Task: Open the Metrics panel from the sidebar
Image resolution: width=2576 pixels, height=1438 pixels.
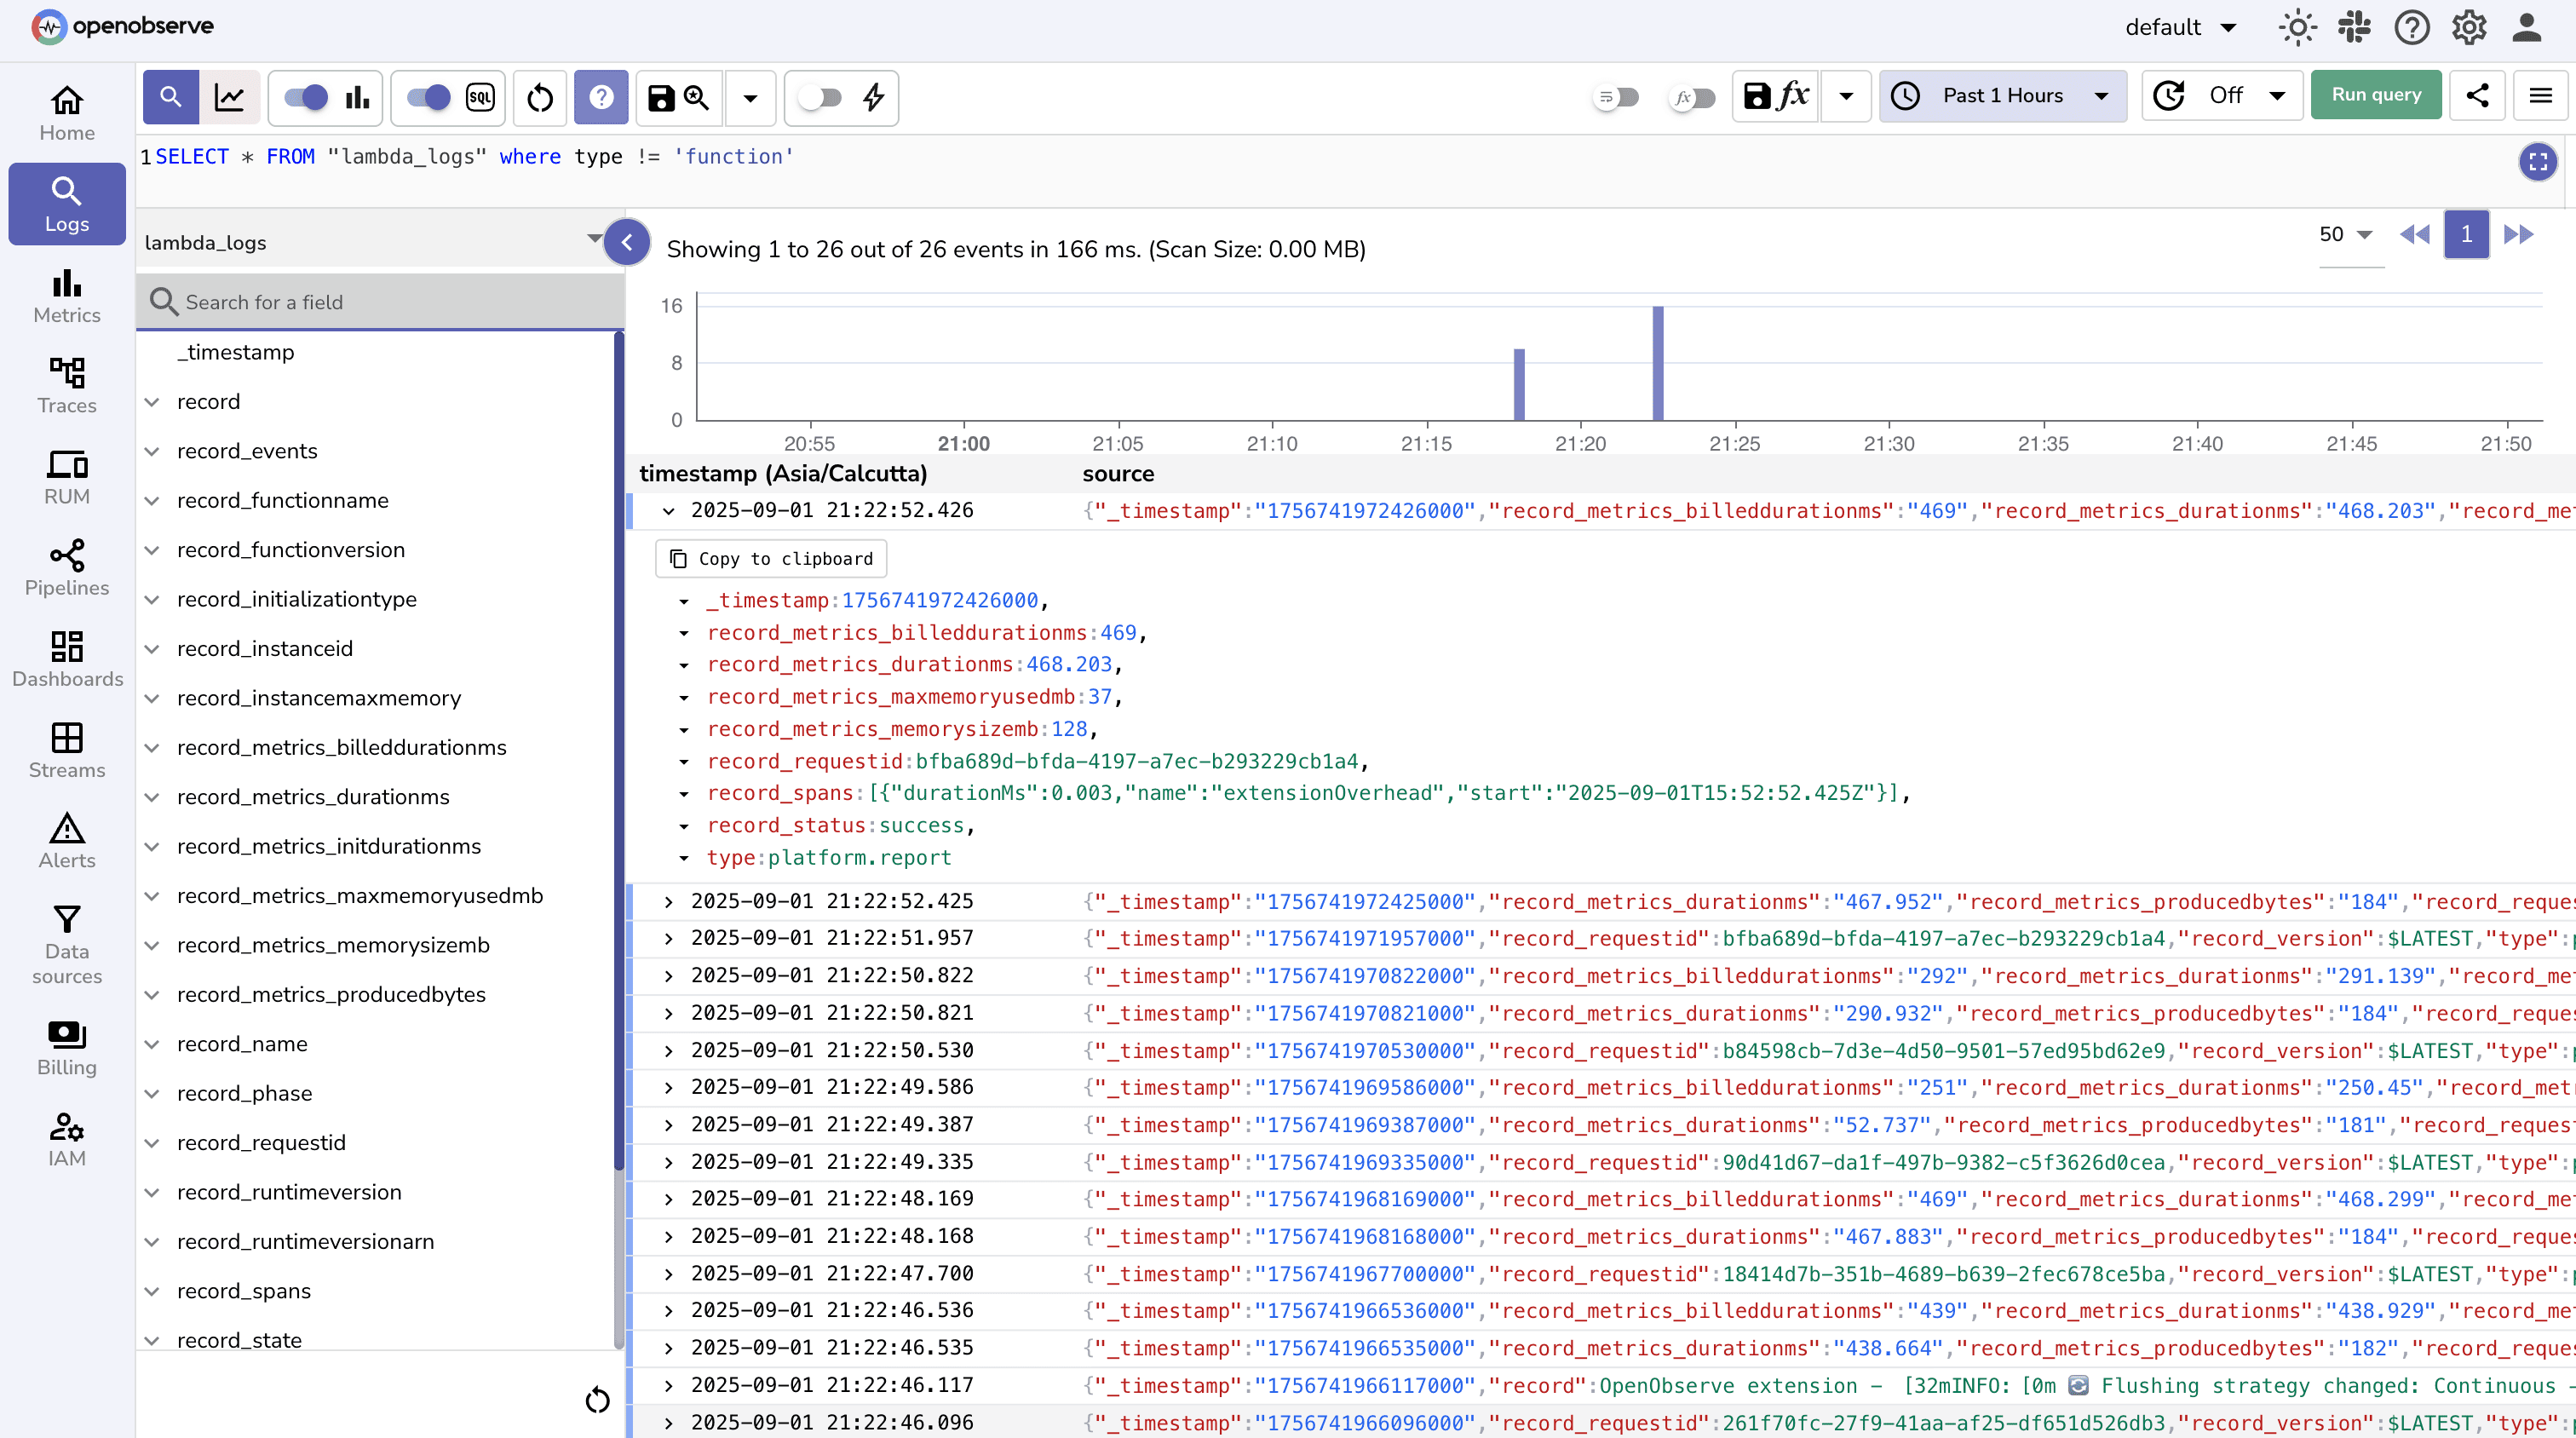Action: tap(66, 295)
